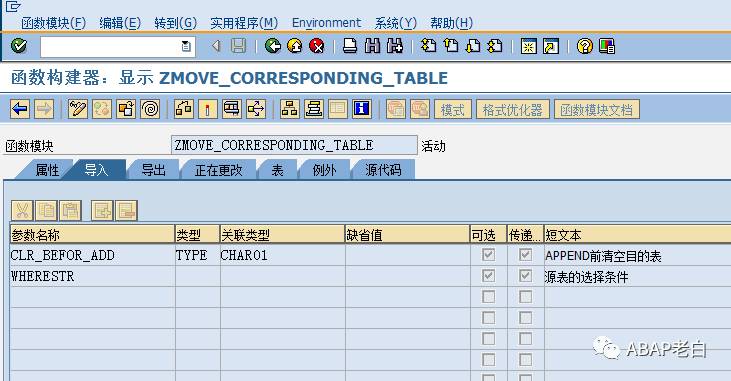Viewport: 731px width, 381px height.
Task: Open the 系统(Y) menu
Action: point(395,22)
